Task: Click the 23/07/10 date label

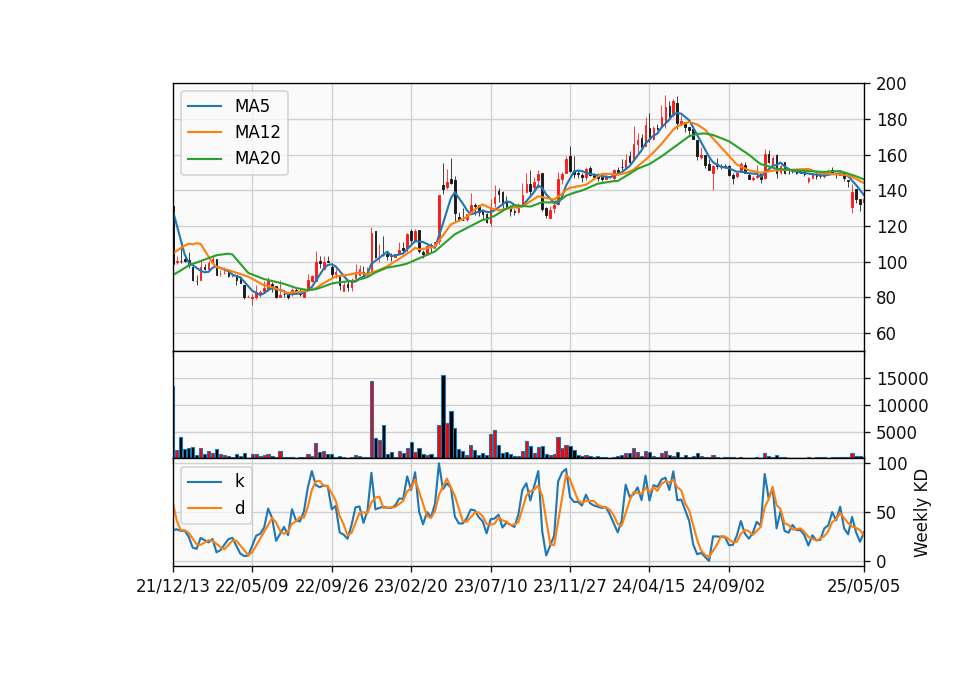Action: (490, 586)
